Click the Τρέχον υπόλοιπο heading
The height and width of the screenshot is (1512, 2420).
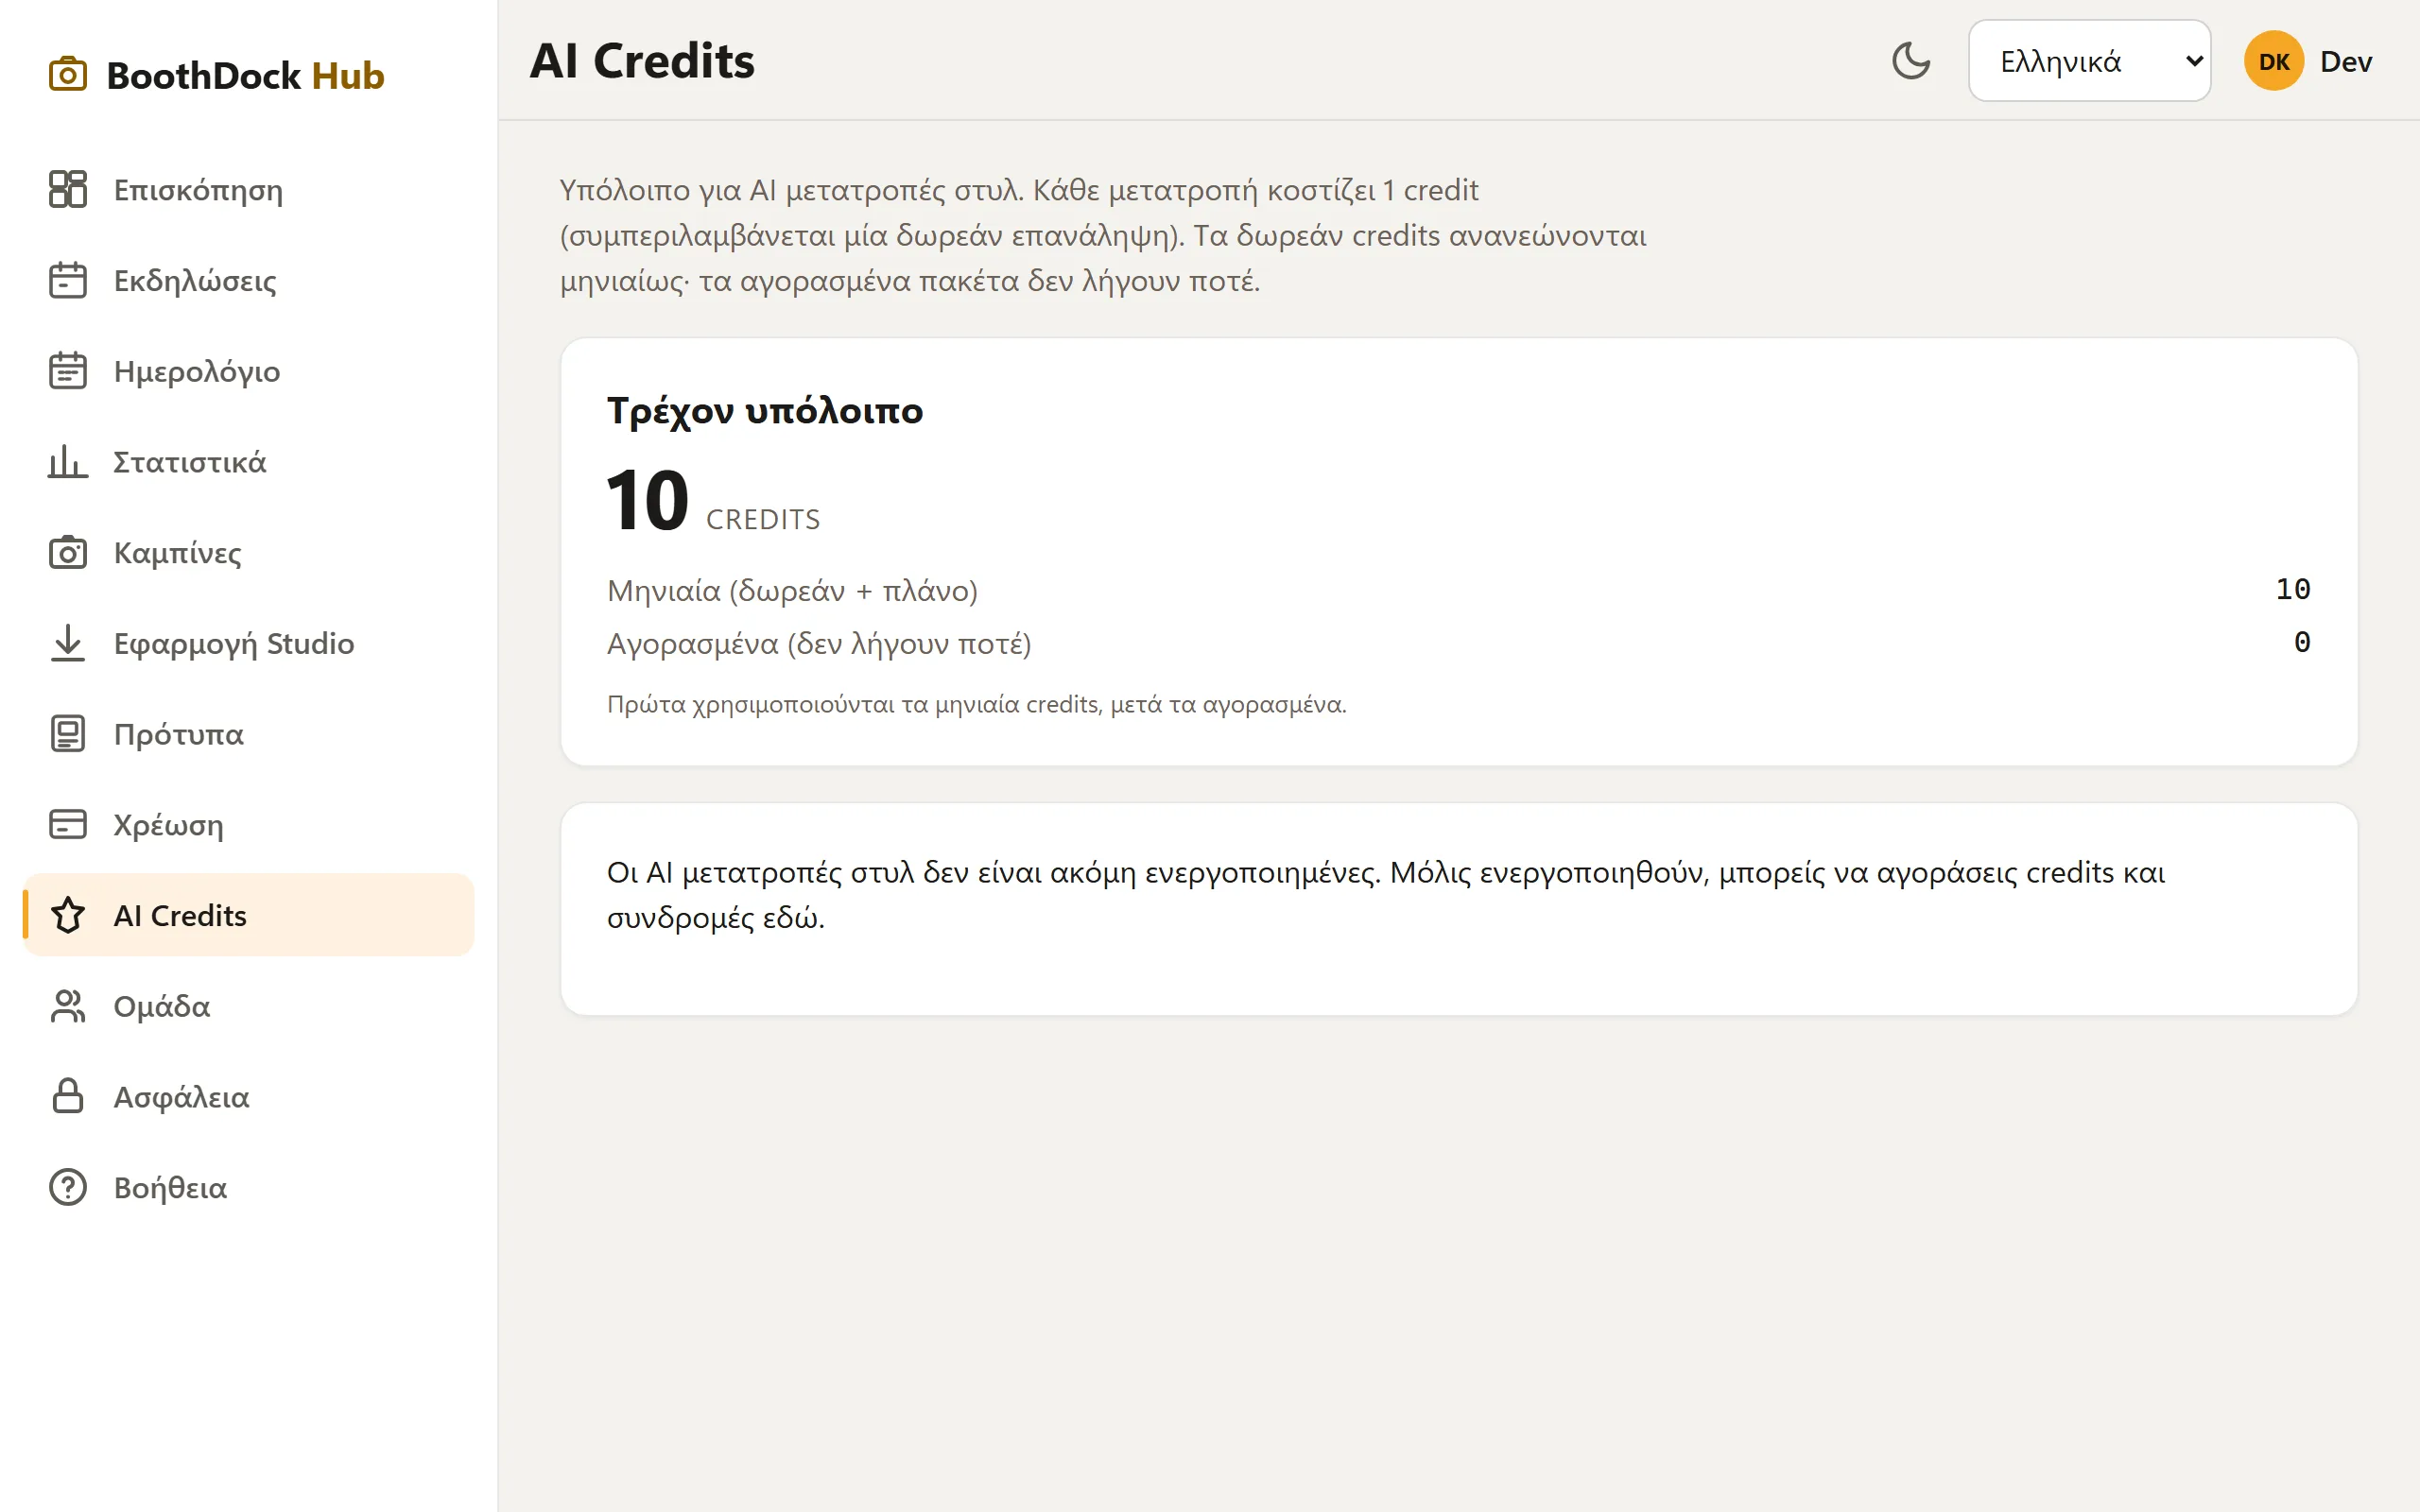point(765,411)
